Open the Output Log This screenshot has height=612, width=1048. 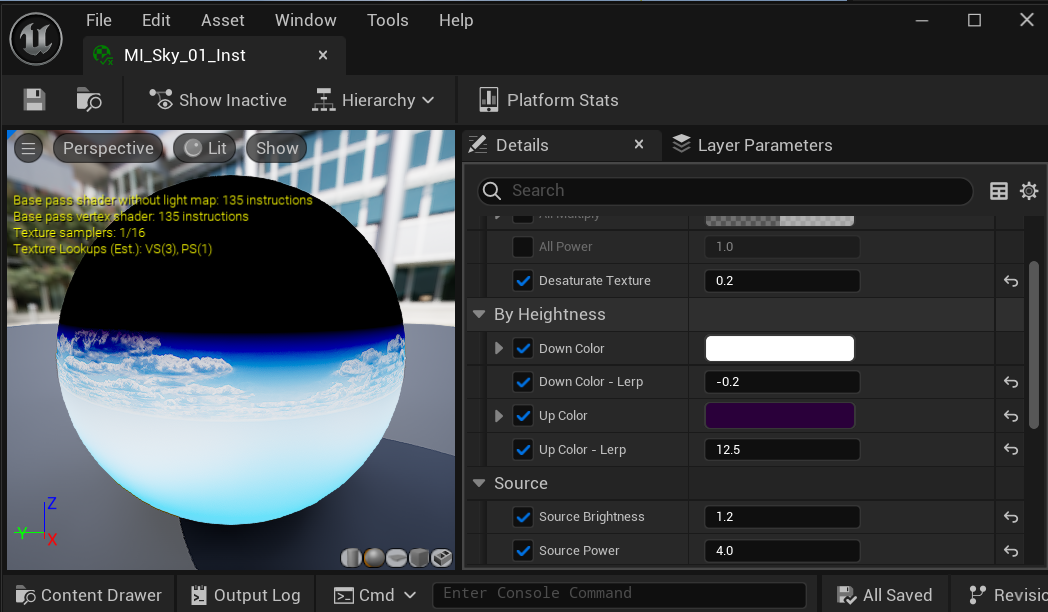(x=245, y=595)
